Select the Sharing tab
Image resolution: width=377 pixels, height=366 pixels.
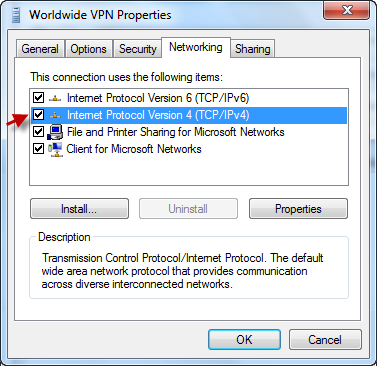click(253, 49)
